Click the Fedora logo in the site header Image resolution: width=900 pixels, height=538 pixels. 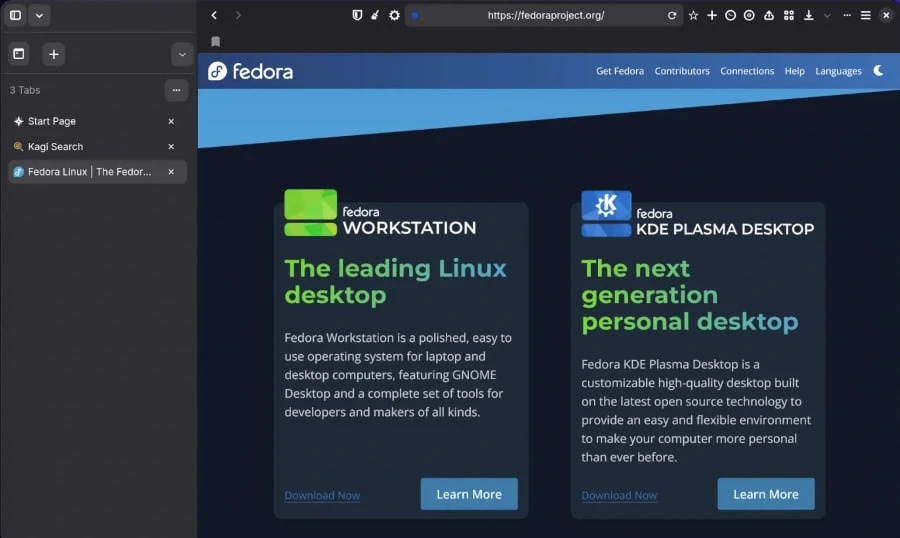(250, 71)
